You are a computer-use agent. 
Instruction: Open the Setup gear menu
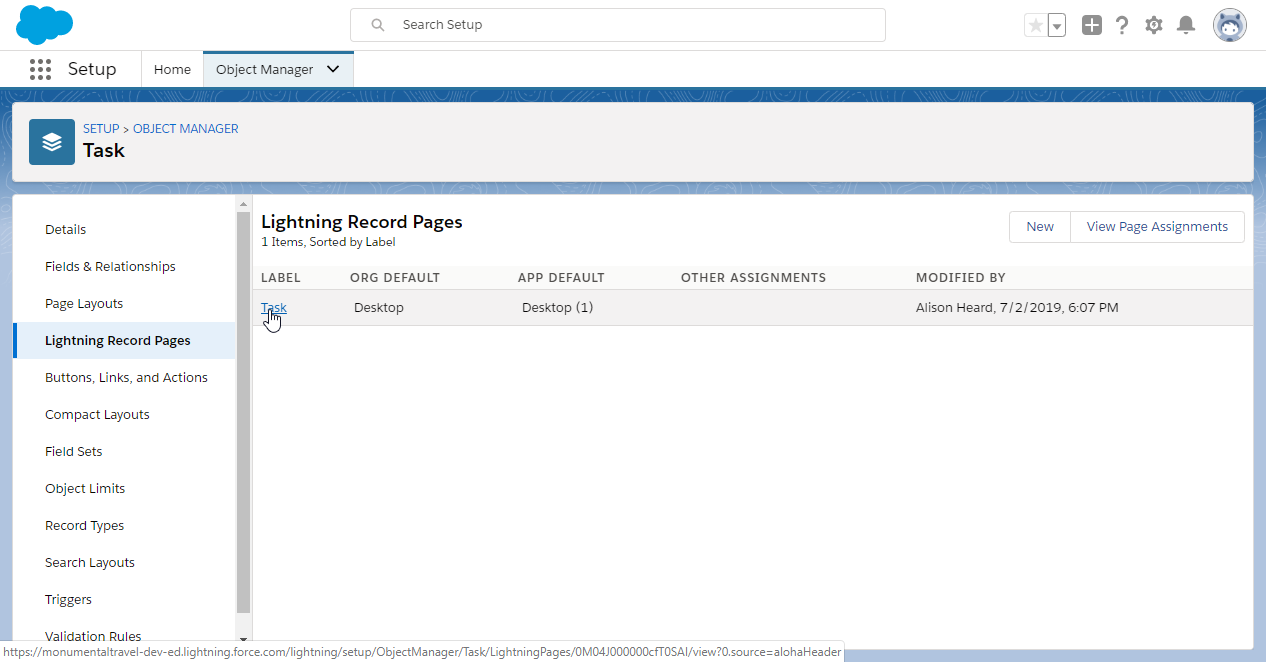pos(1154,25)
